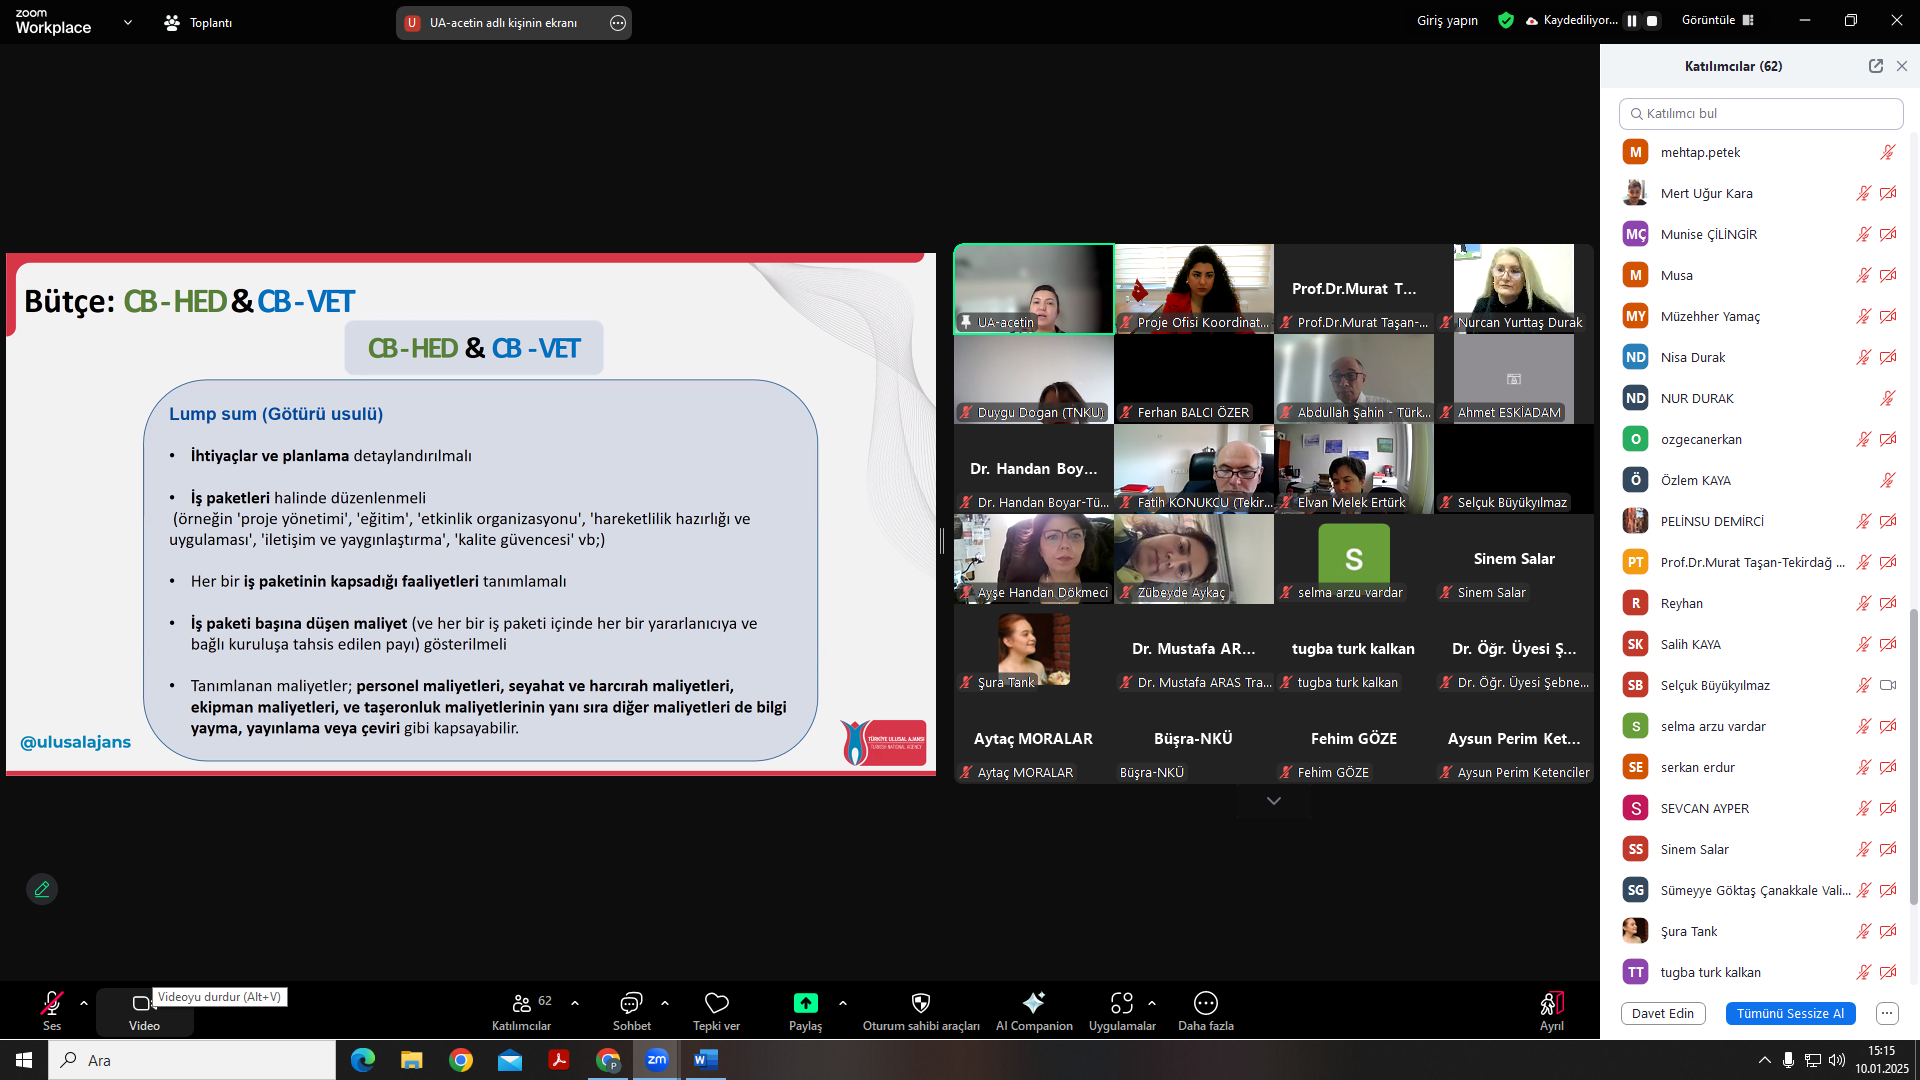This screenshot has width=1920, height=1080.
Task: Open Tepki ver reactions icon
Action: pos(716,1003)
